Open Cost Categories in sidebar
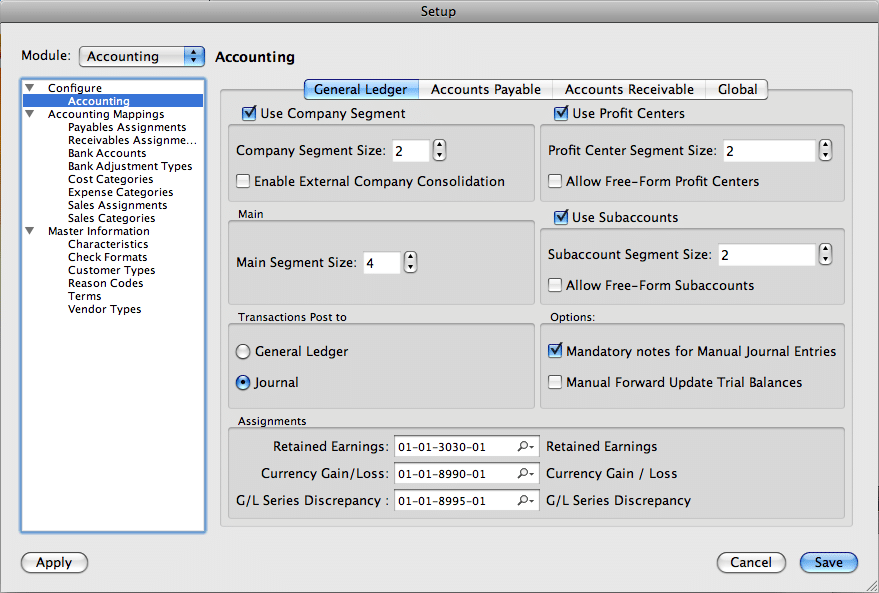 110,179
